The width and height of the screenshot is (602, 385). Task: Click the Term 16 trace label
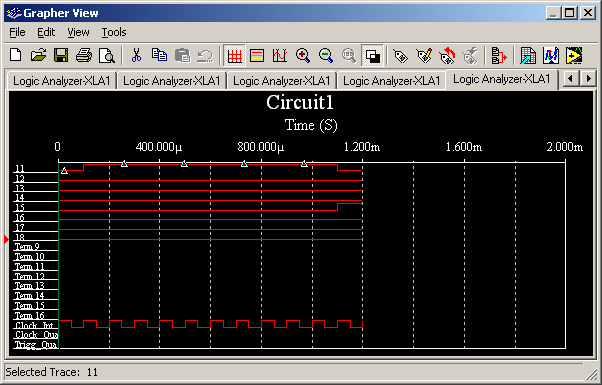click(x=30, y=316)
